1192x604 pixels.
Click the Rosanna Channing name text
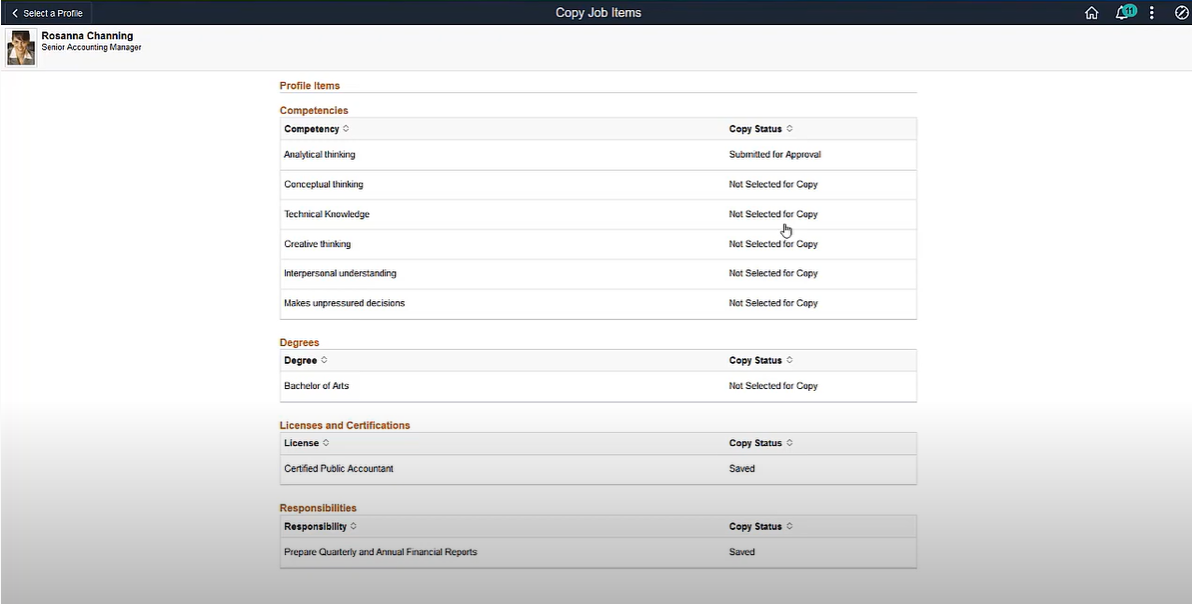87,36
